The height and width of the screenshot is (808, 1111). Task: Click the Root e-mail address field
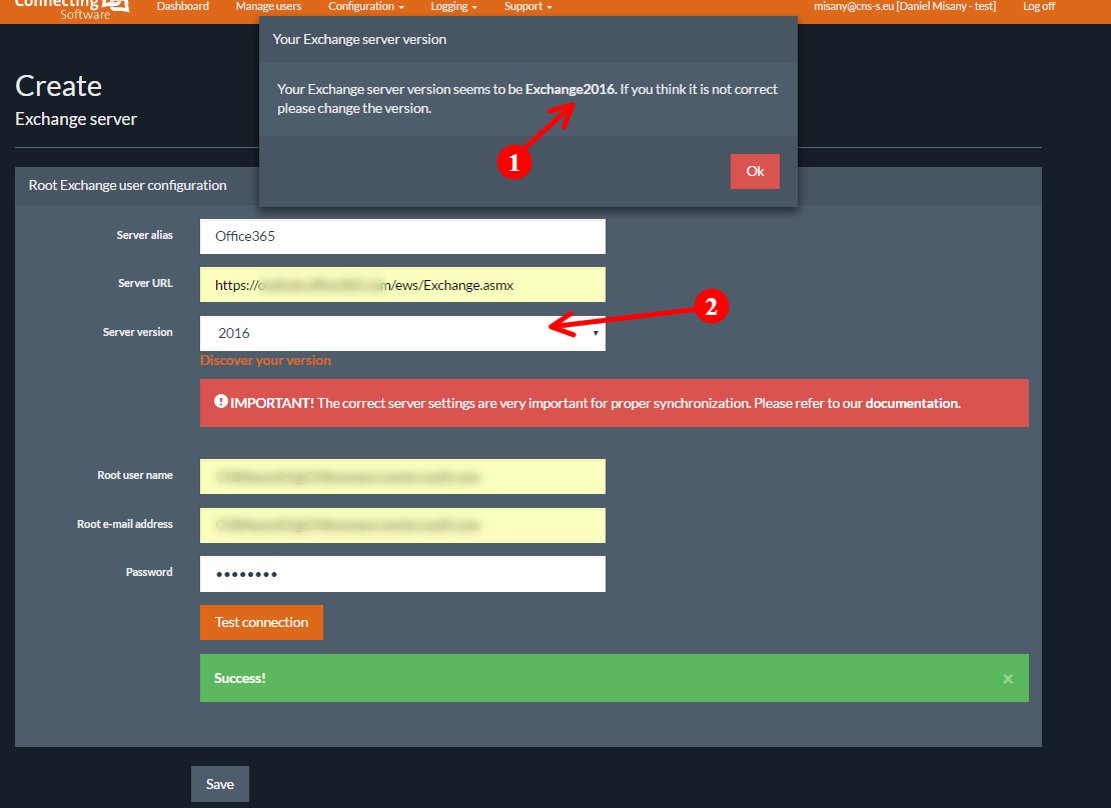coord(402,525)
